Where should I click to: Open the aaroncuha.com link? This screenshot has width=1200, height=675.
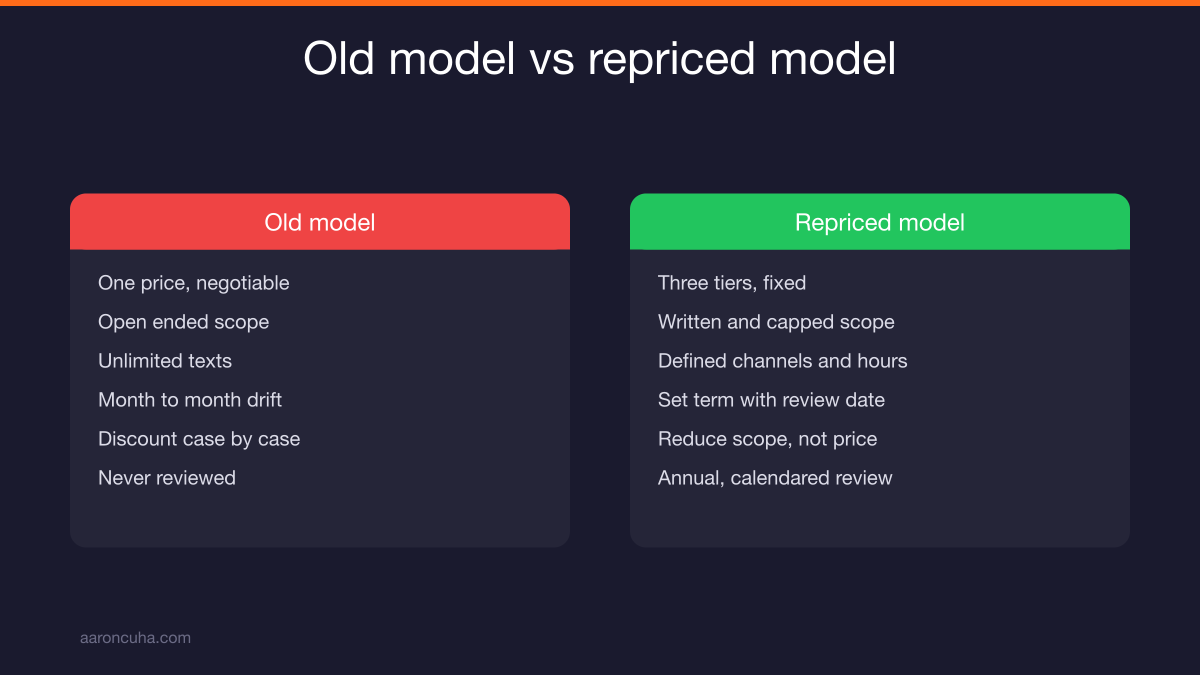tap(135, 637)
